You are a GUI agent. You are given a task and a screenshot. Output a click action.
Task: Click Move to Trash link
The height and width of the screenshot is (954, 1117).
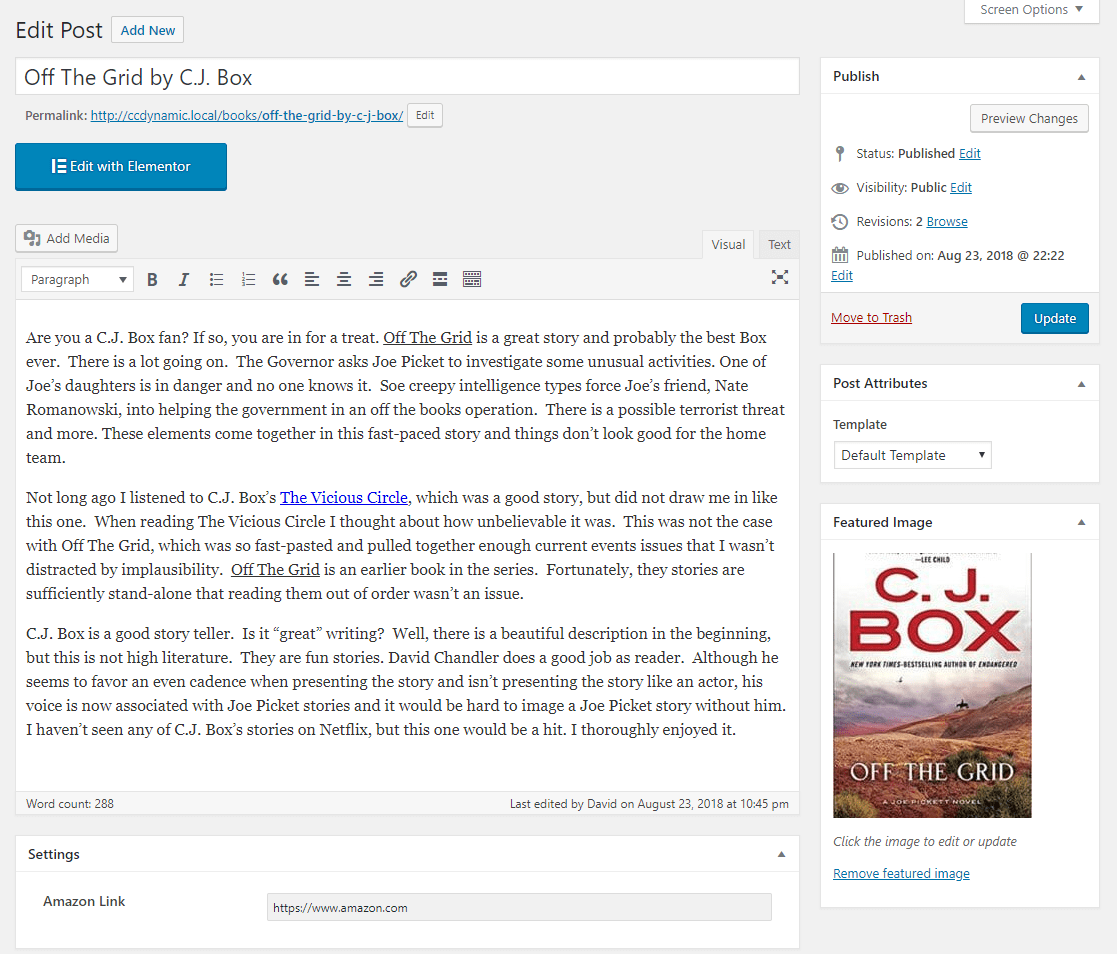point(871,318)
